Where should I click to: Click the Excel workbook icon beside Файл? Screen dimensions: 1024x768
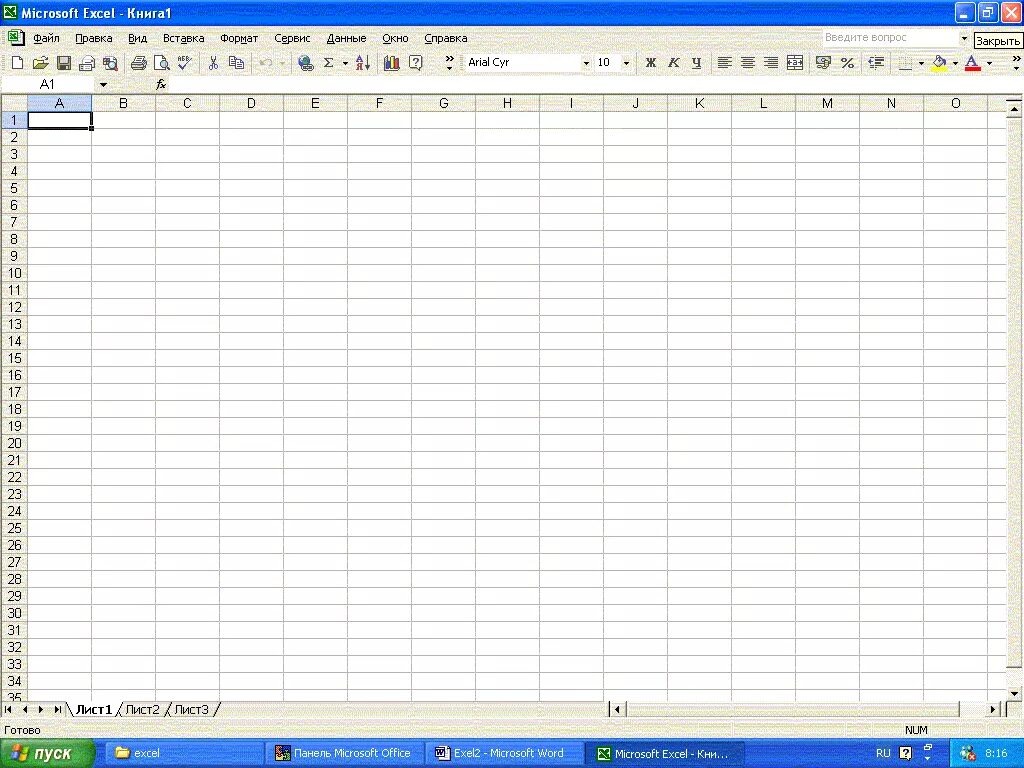(x=16, y=38)
